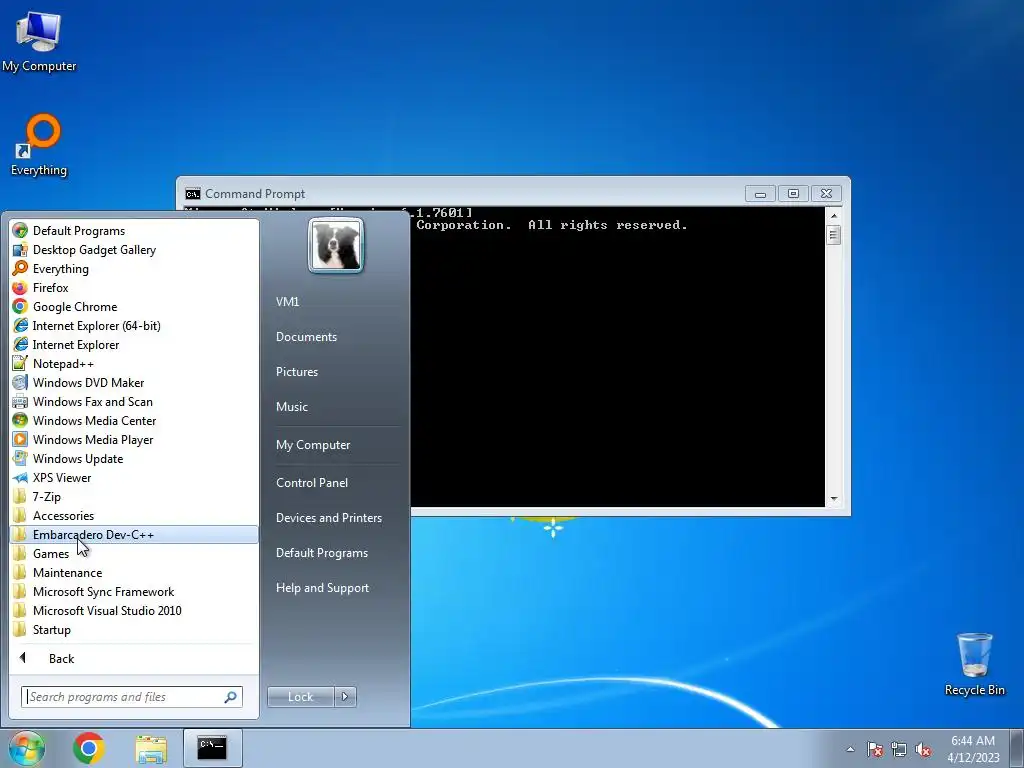
Task: Launch Firefox from the Start menu
Action: click(134, 287)
